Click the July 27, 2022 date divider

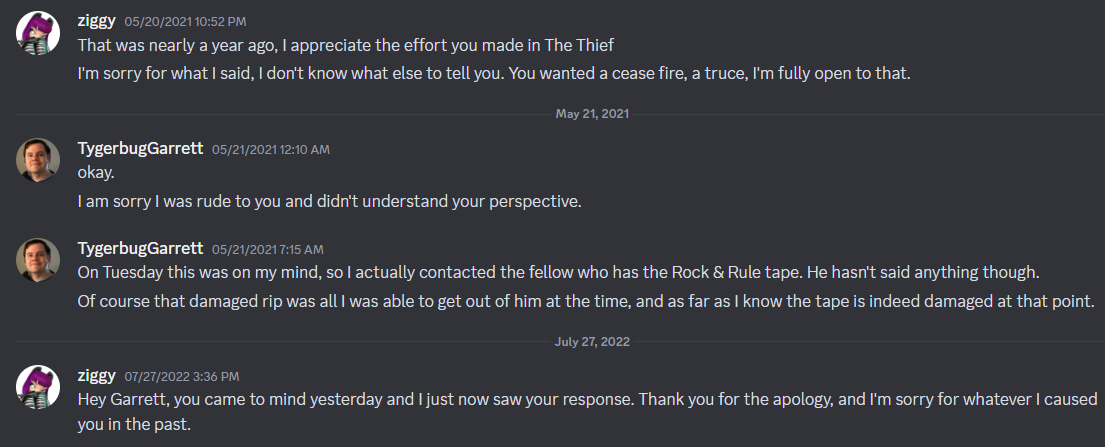click(x=593, y=341)
